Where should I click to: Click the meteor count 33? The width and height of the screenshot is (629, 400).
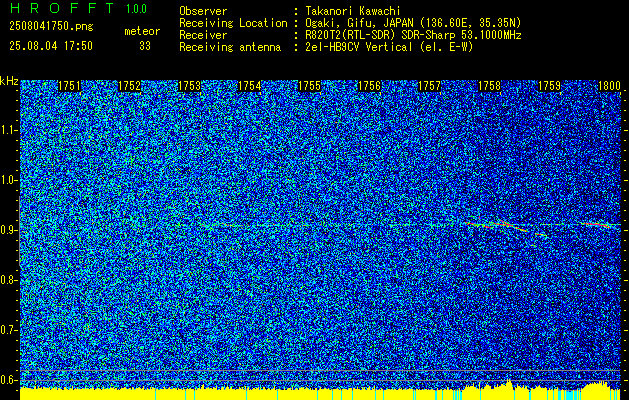pos(145,46)
